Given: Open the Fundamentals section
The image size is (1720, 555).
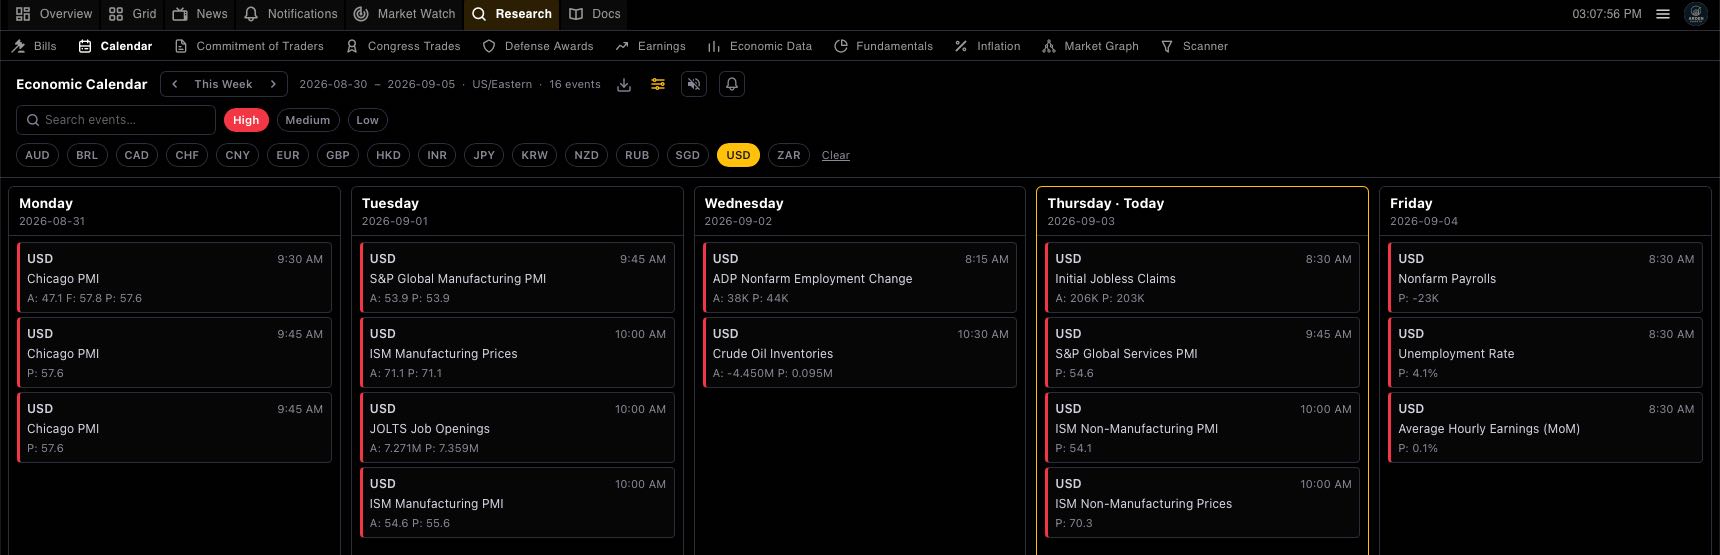Looking at the screenshot, I should [884, 46].
